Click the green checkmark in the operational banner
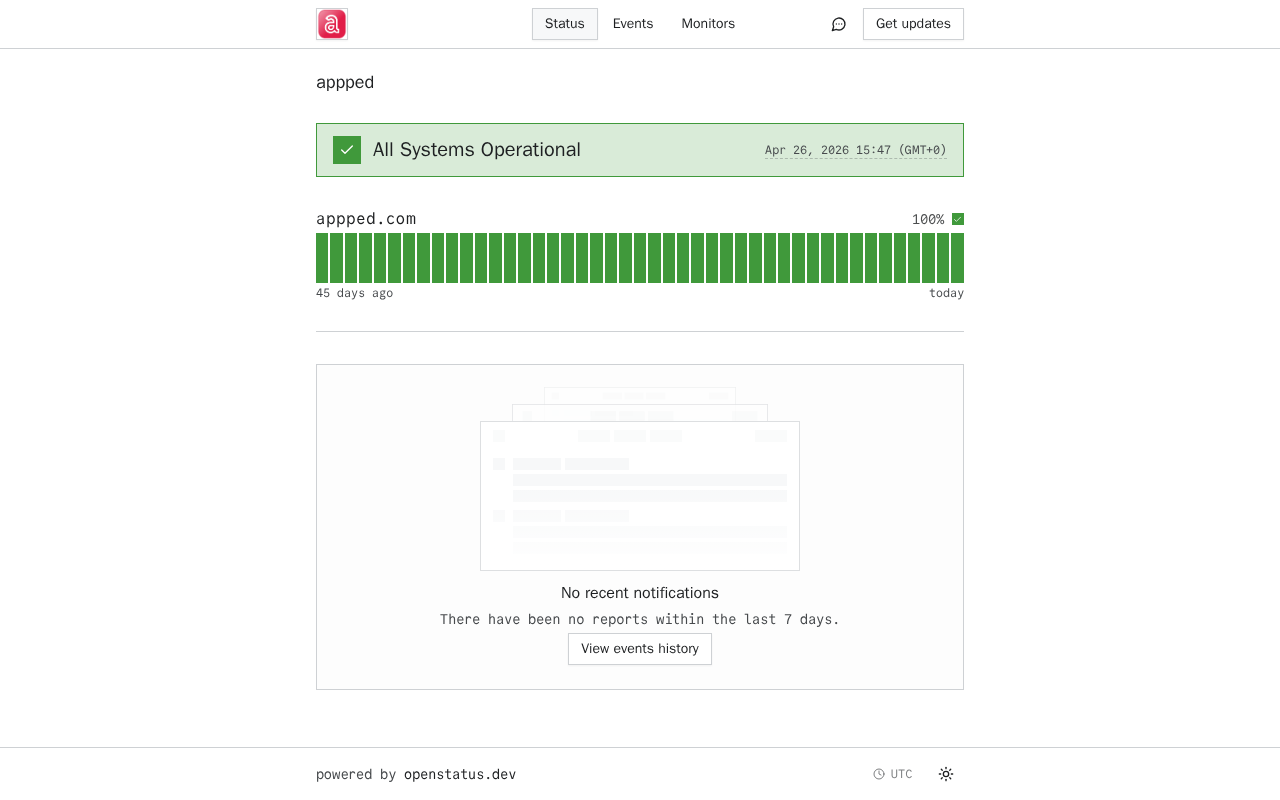 (x=347, y=150)
